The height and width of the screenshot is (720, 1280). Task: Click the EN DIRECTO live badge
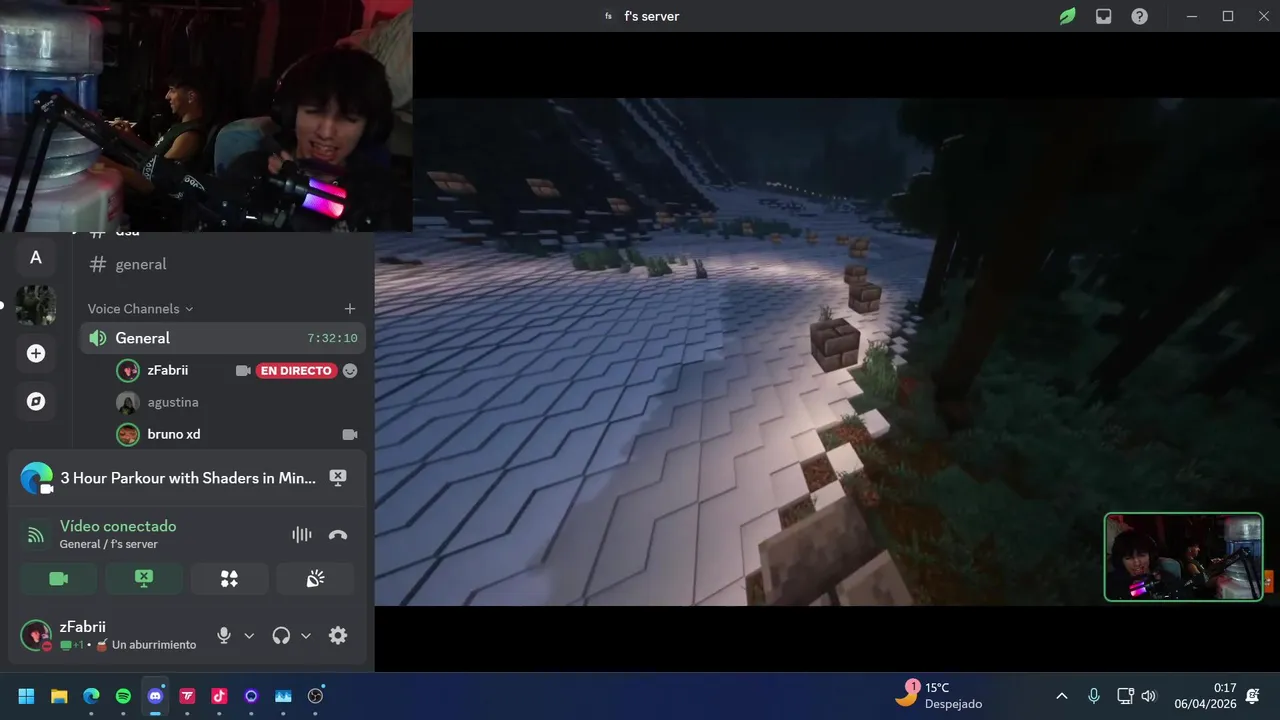coord(295,371)
